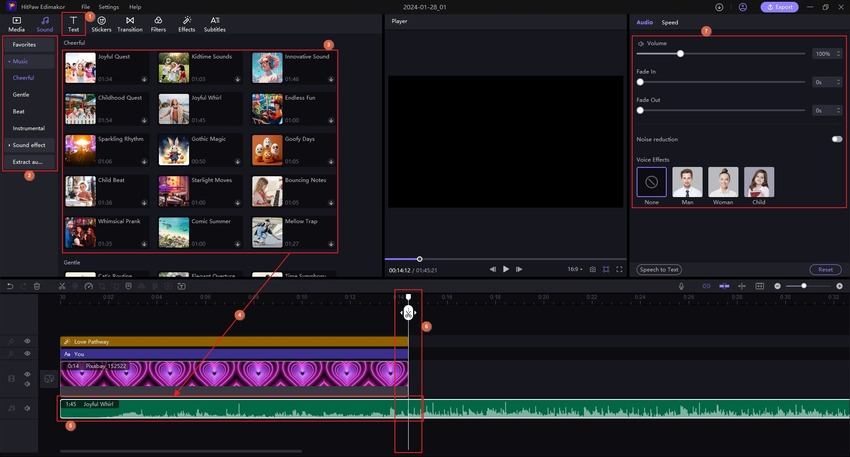Open the Extract audio option
This screenshot has width=850, height=457.
point(29,162)
